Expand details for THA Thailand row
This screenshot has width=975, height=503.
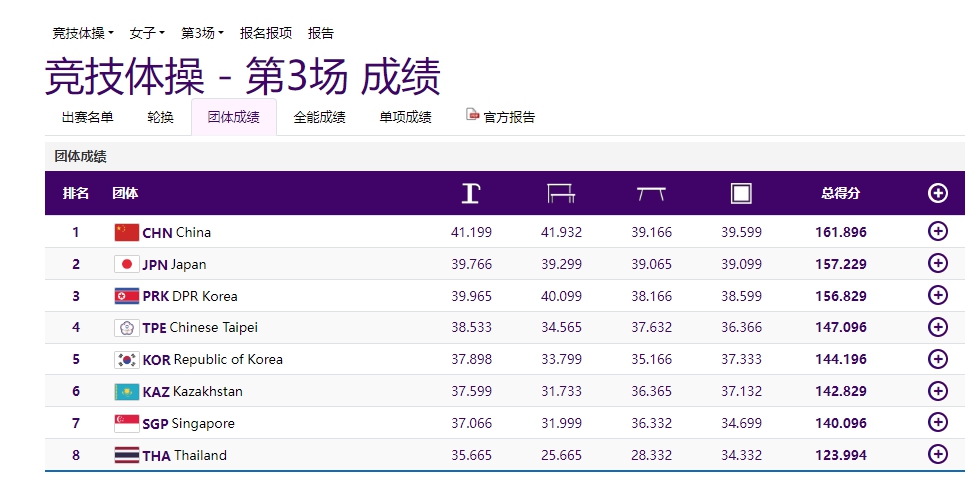[x=938, y=455]
